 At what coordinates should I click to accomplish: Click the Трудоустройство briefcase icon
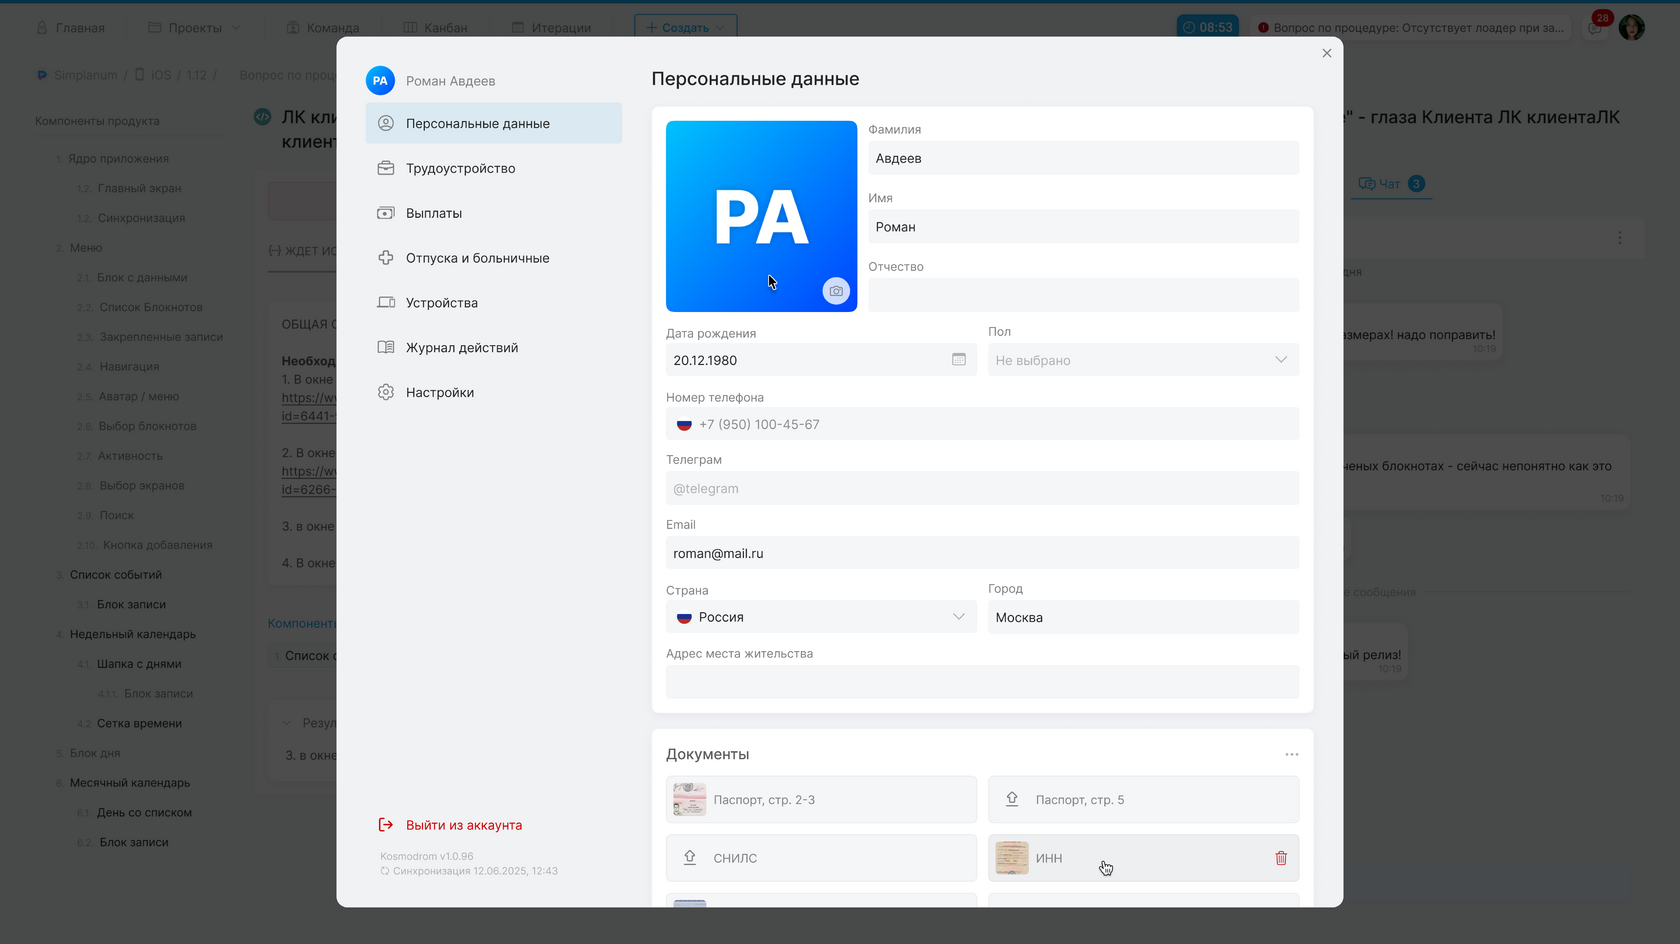click(x=386, y=168)
